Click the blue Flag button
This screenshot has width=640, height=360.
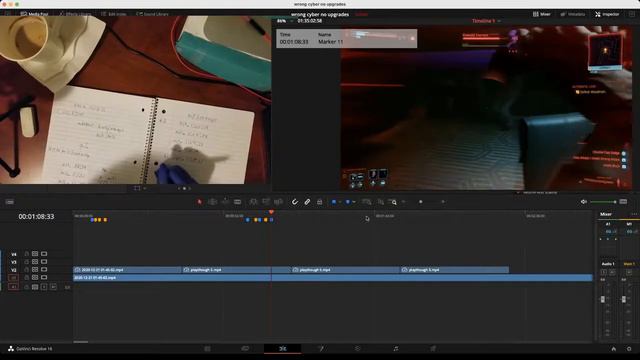coord(334,202)
